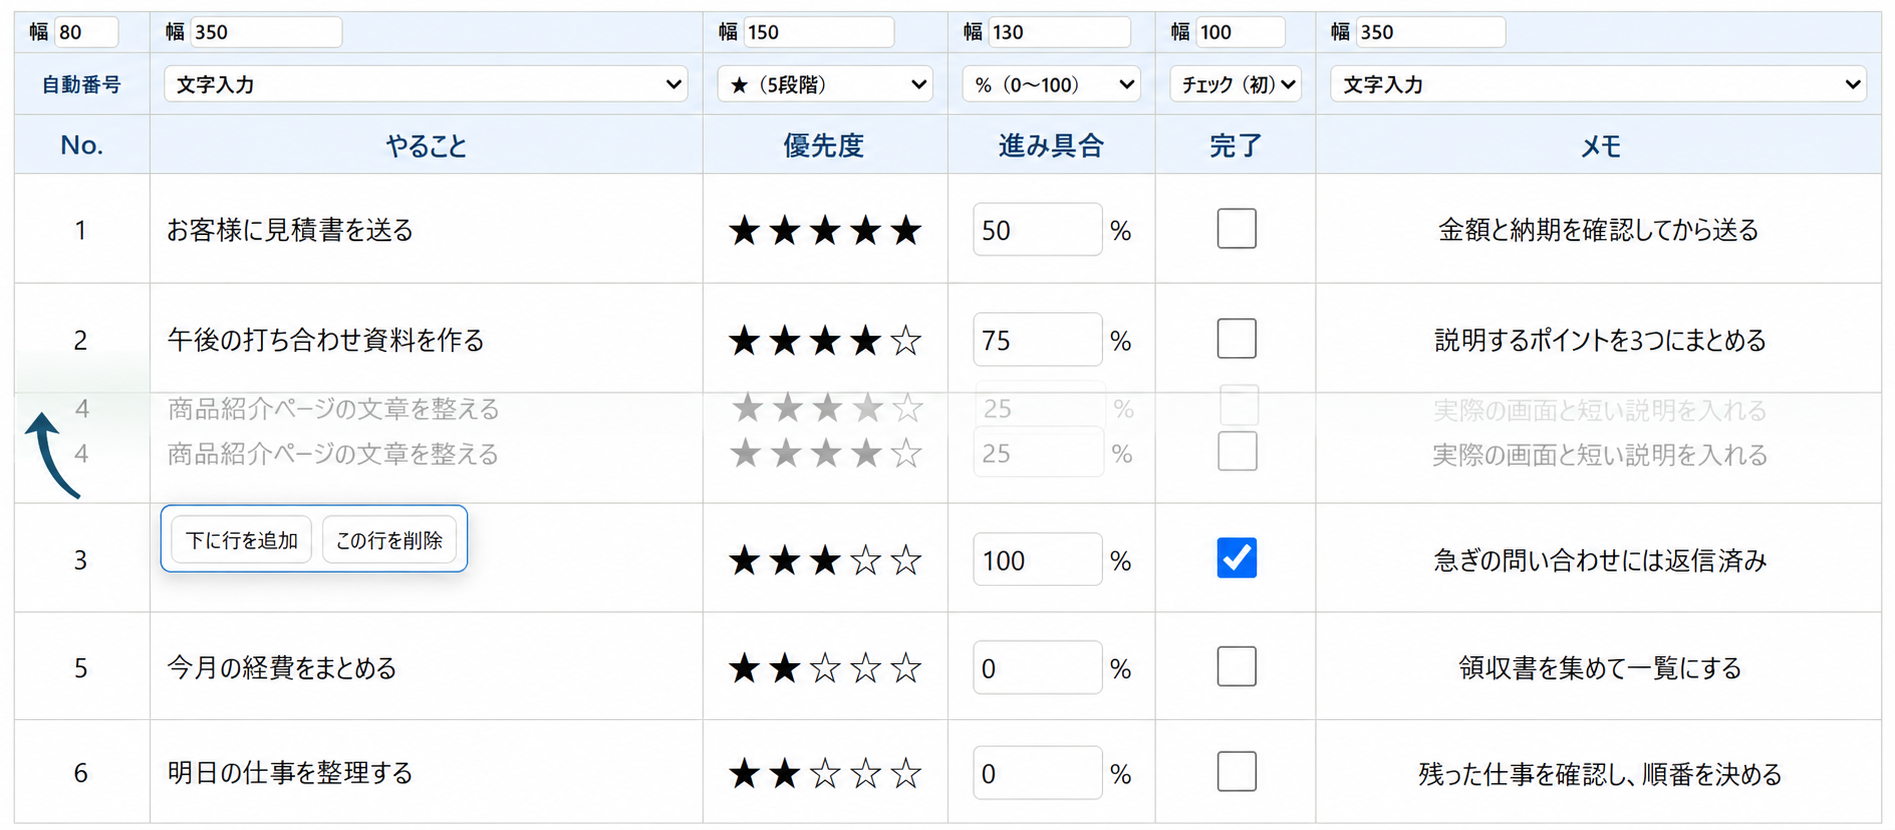Screen dimensions: 1895x830
Task: Set second star in 今月の経費をまとめる row
Action: tap(785, 668)
